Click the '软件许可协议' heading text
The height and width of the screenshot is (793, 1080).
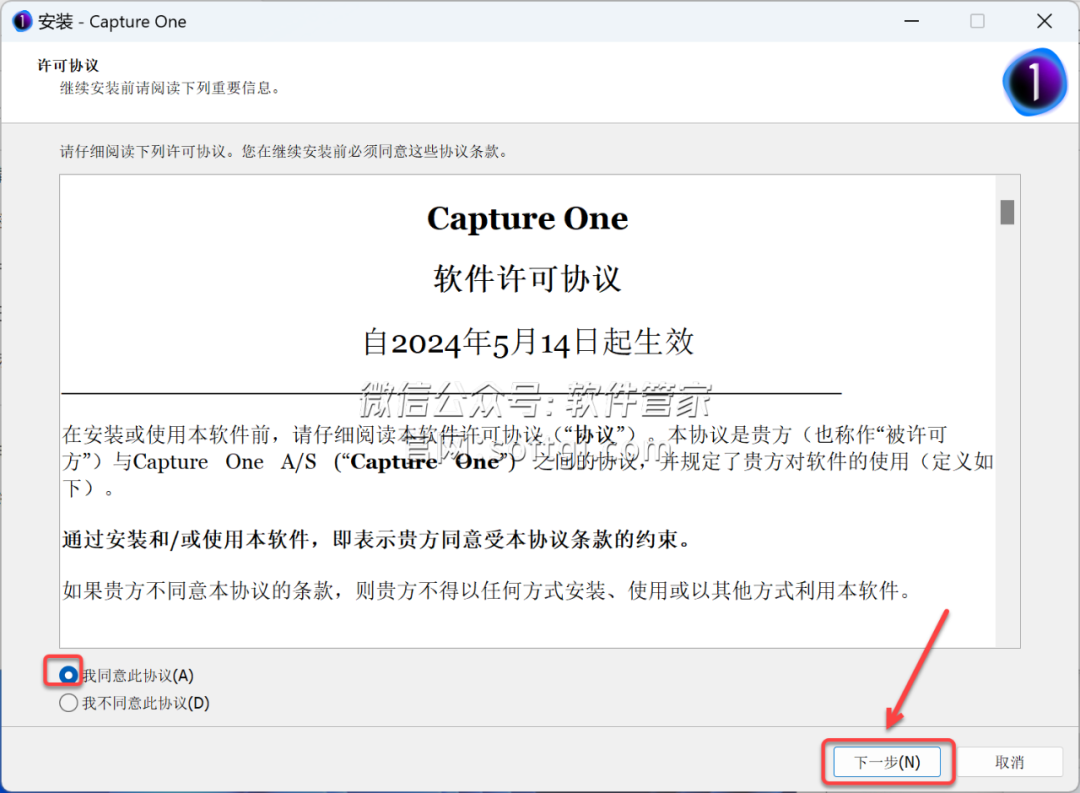528,279
